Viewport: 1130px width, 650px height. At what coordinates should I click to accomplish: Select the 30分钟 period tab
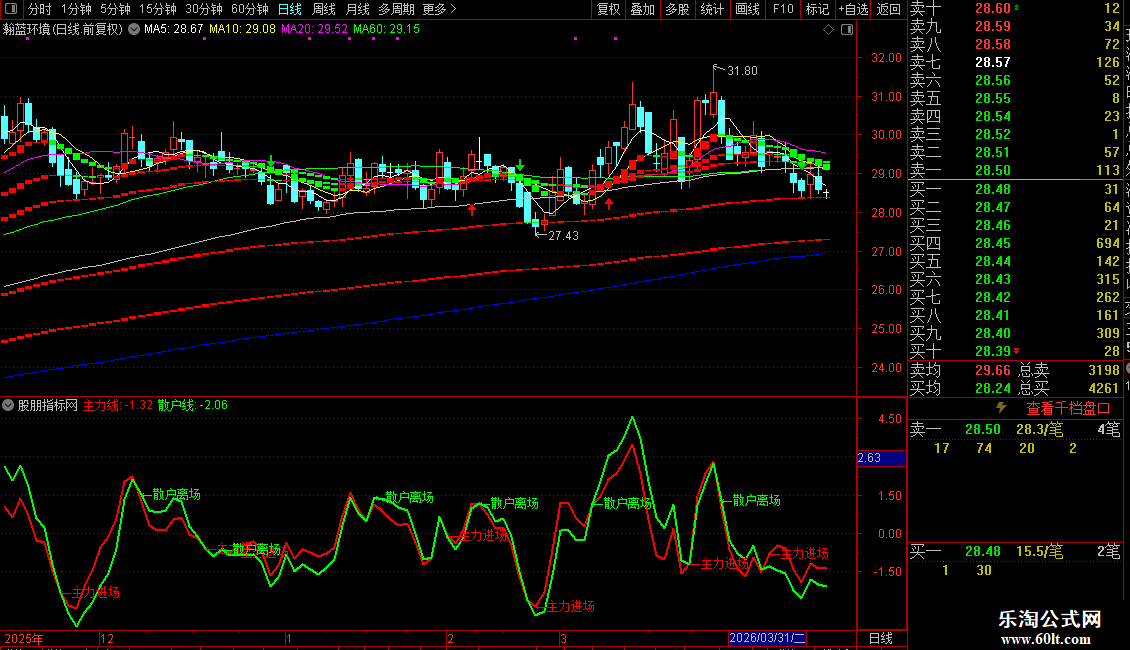pyautogui.click(x=204, y=9)
